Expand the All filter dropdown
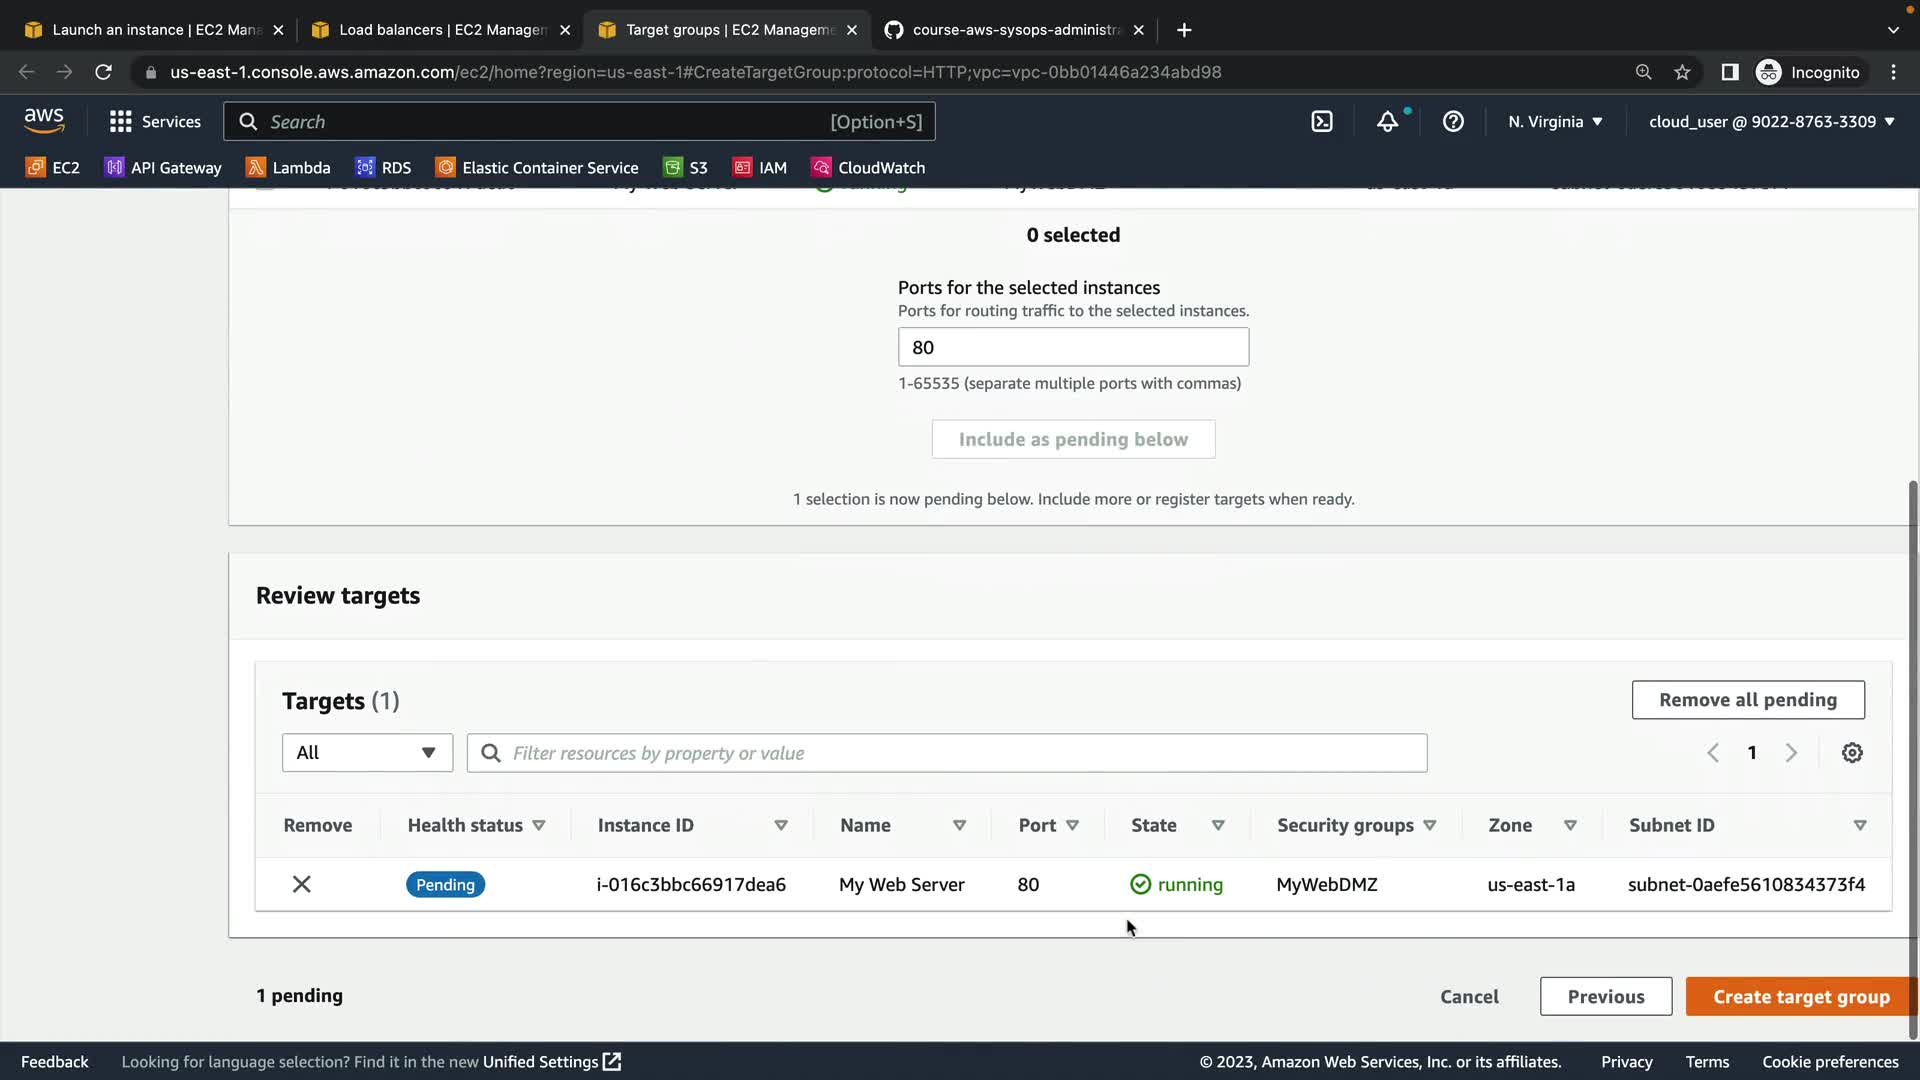Viewport: 1920px width, 1080px height. [367, 753]
